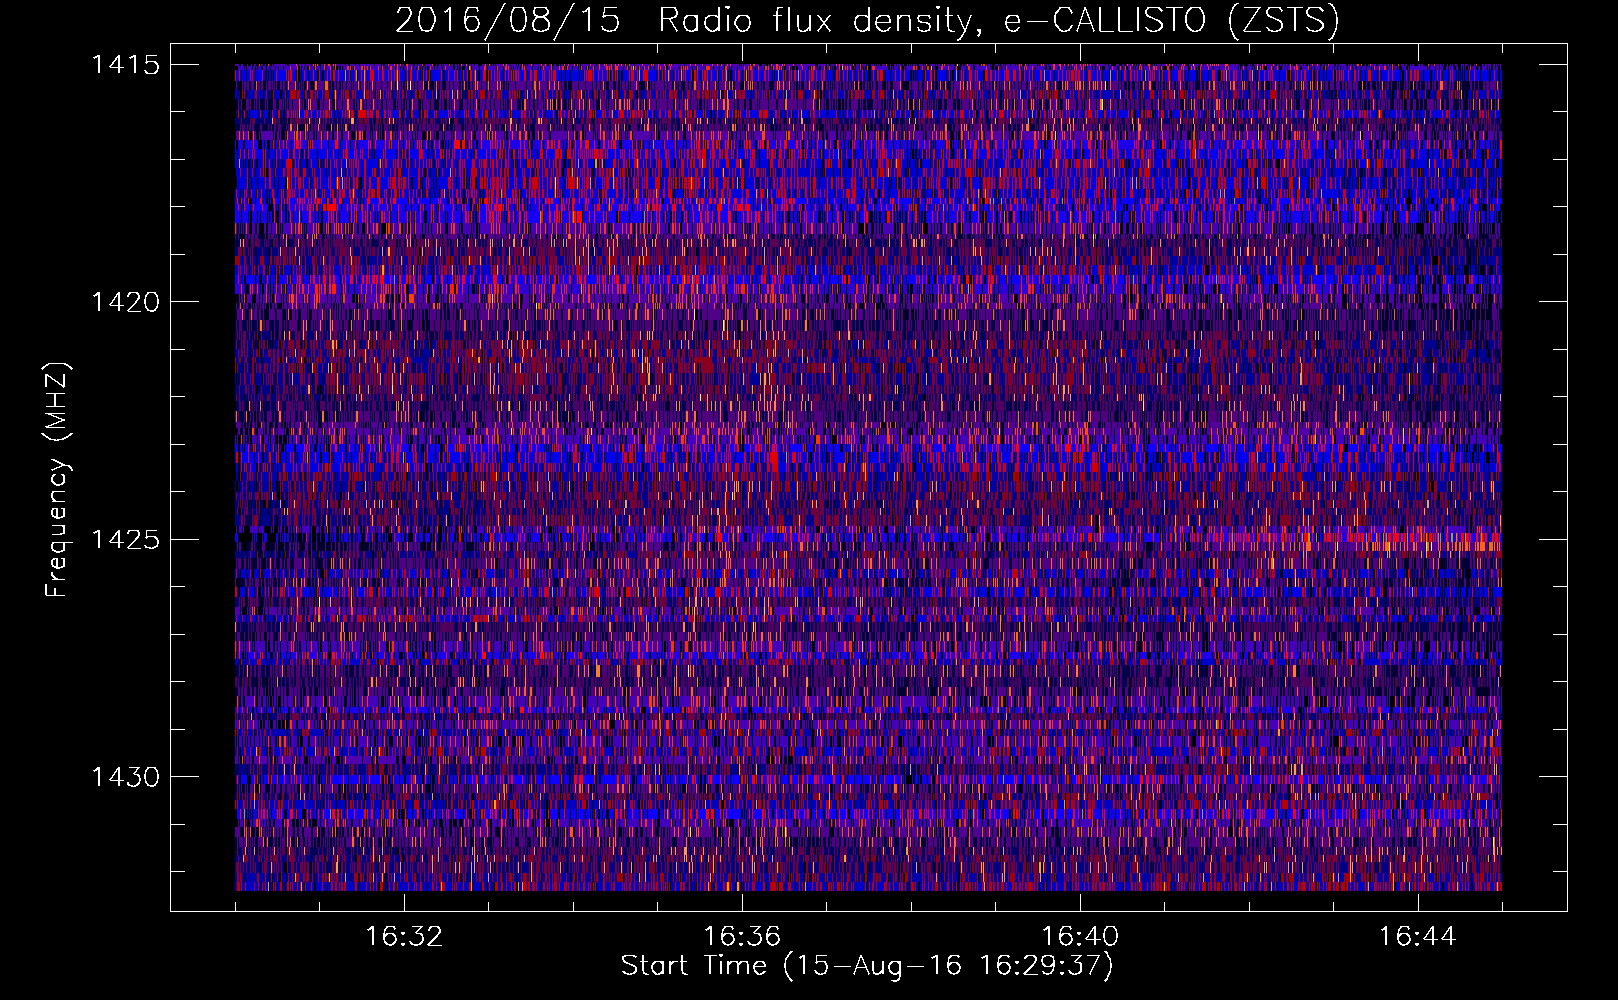Click the '16:32' time axis label
Viewport: 1618px width, 1000px height.
[x=403, y=937]
